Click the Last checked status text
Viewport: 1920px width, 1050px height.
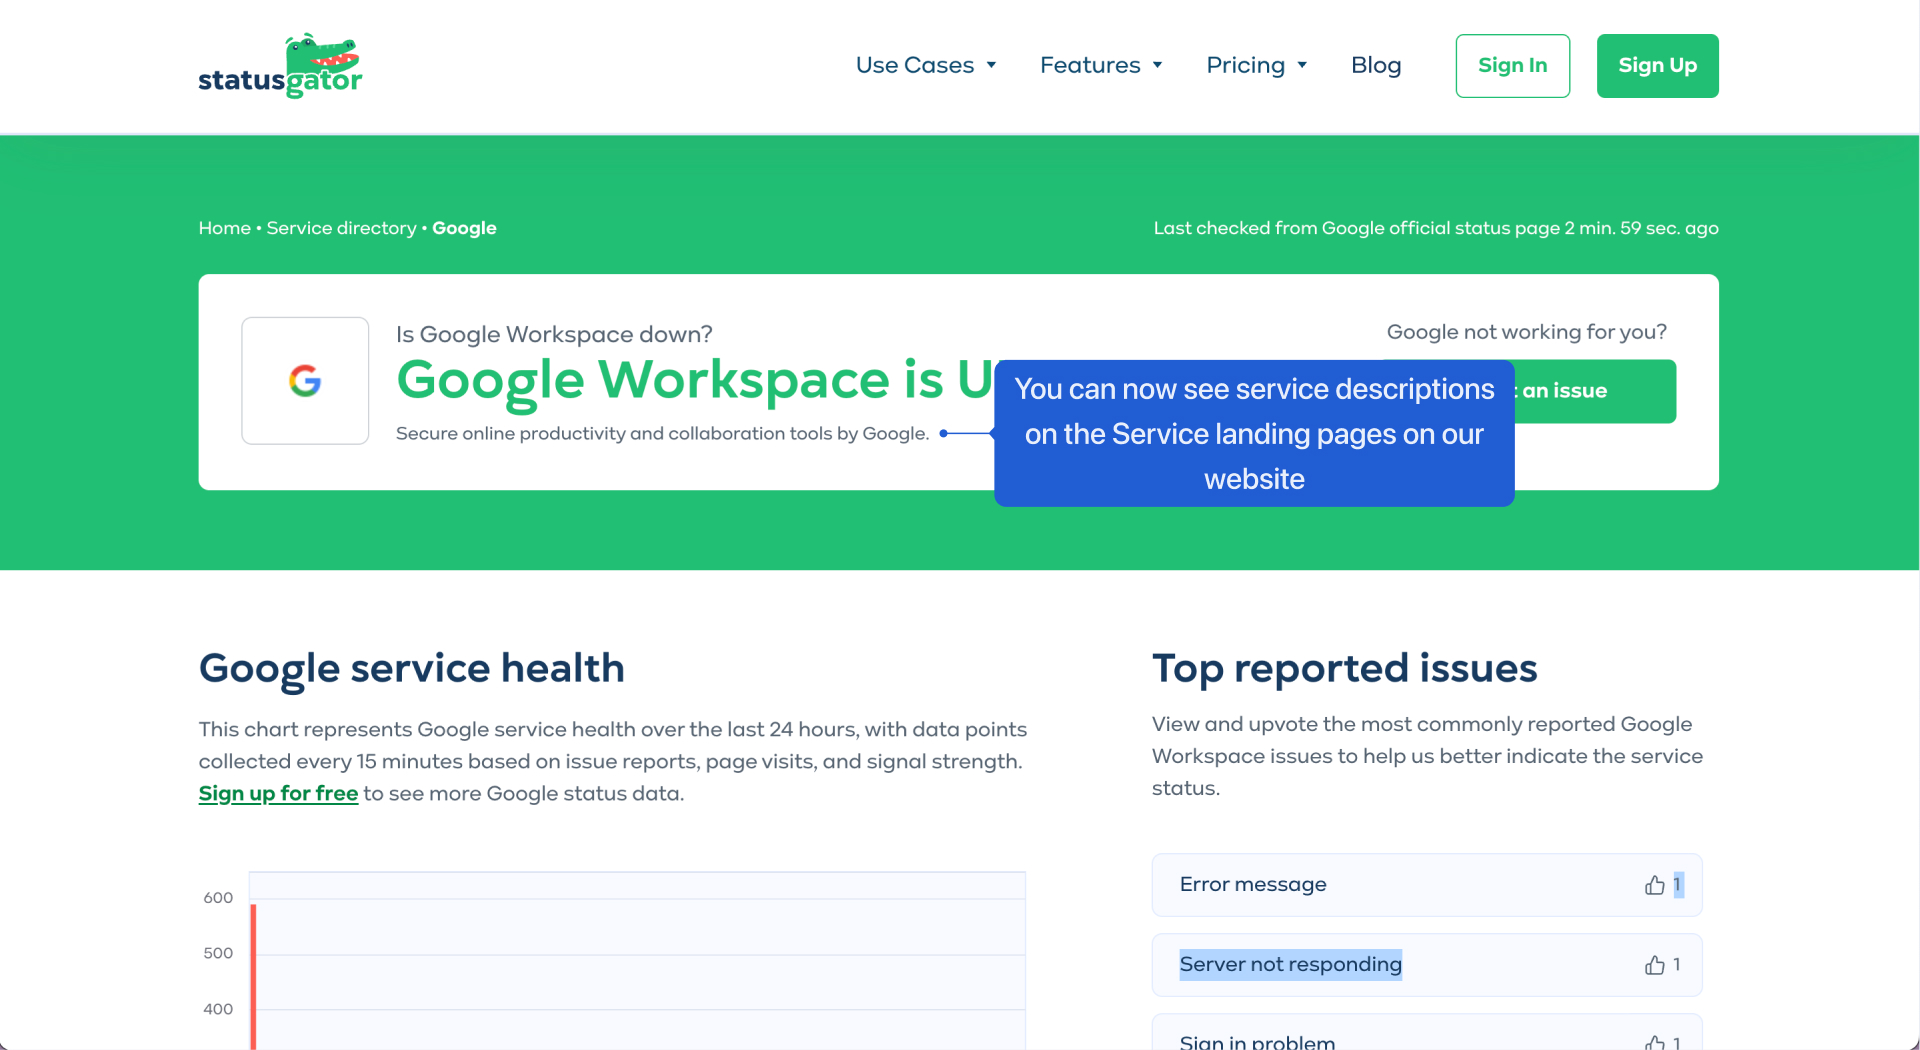[1436, 228]
